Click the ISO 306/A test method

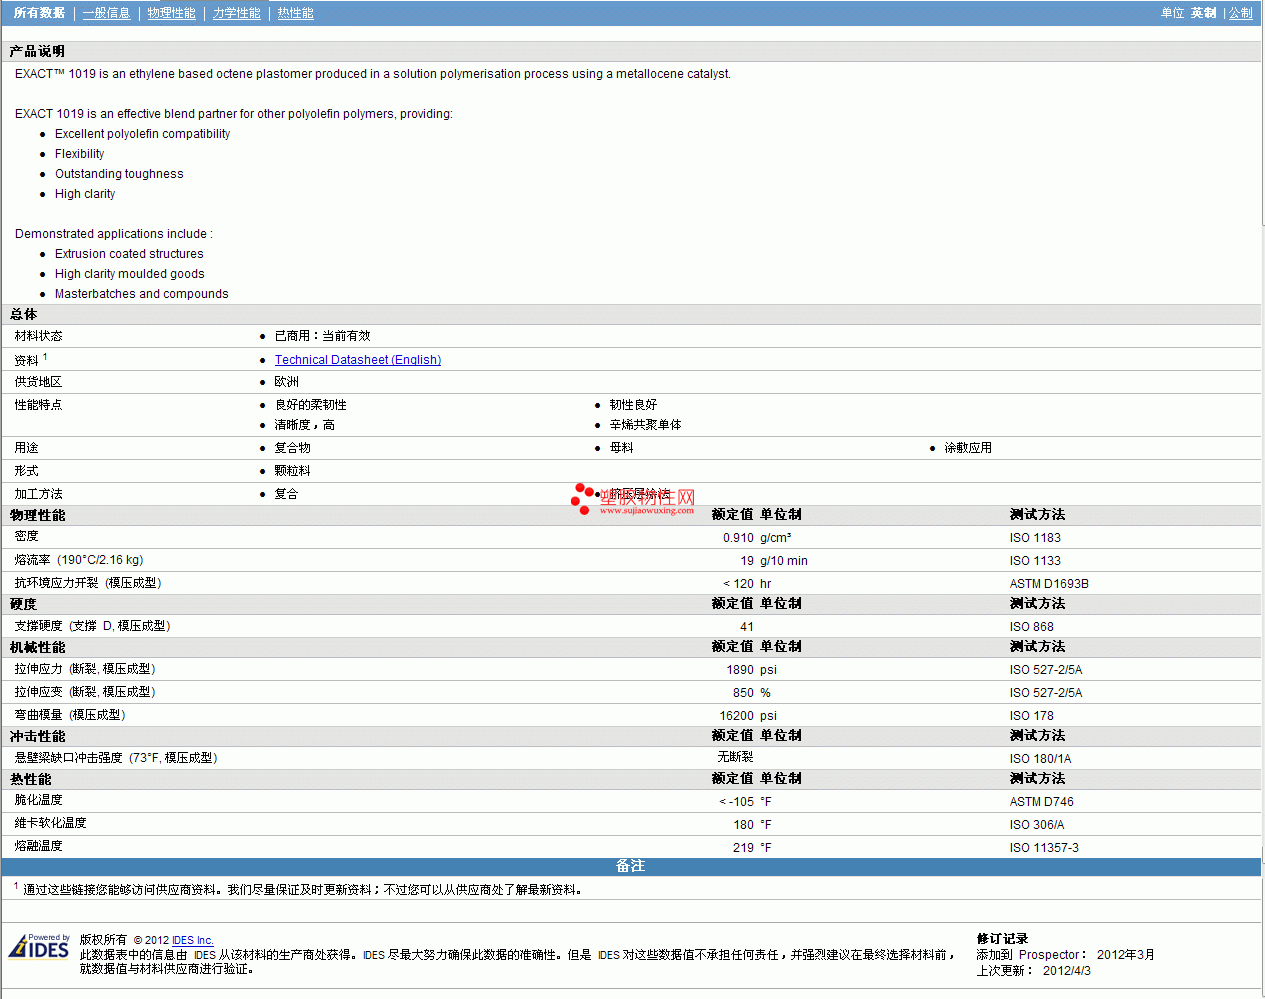1037,825
